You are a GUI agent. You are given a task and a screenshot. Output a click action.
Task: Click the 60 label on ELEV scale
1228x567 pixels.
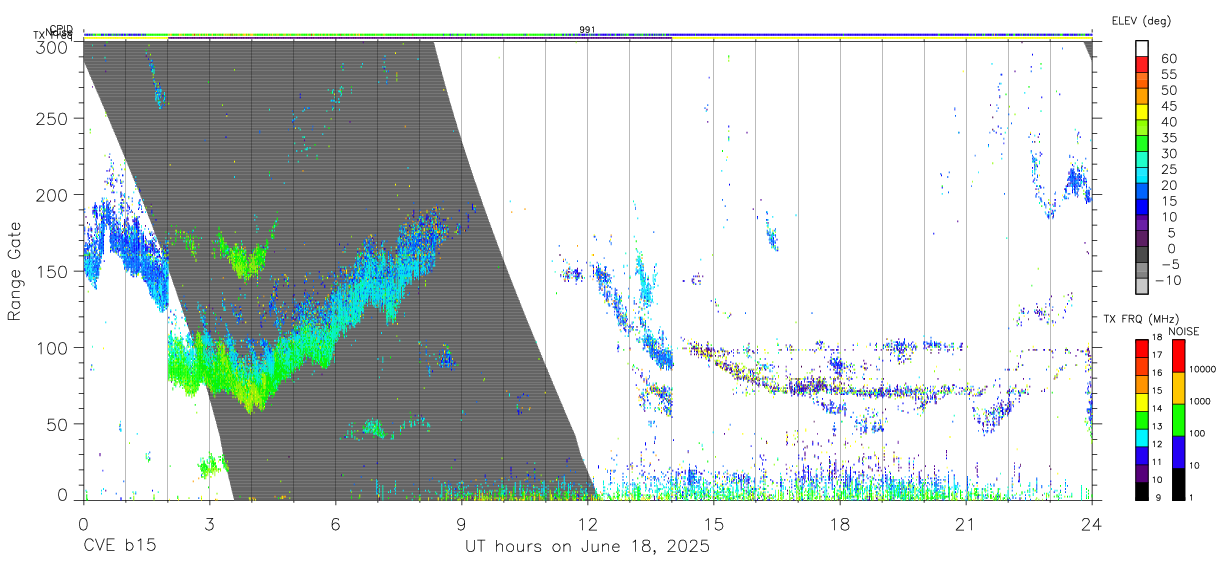(x=1168, y=58)
